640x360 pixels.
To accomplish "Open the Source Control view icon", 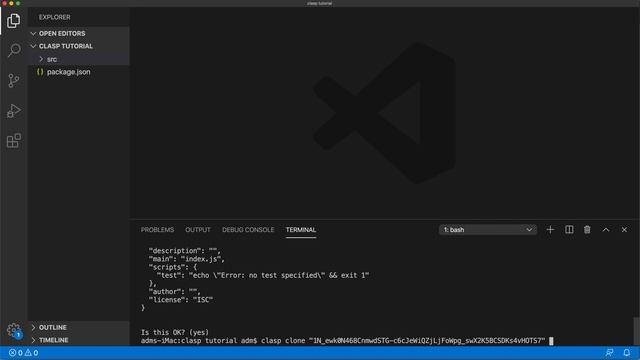I will pyautogui.click(x=13, y=80).
